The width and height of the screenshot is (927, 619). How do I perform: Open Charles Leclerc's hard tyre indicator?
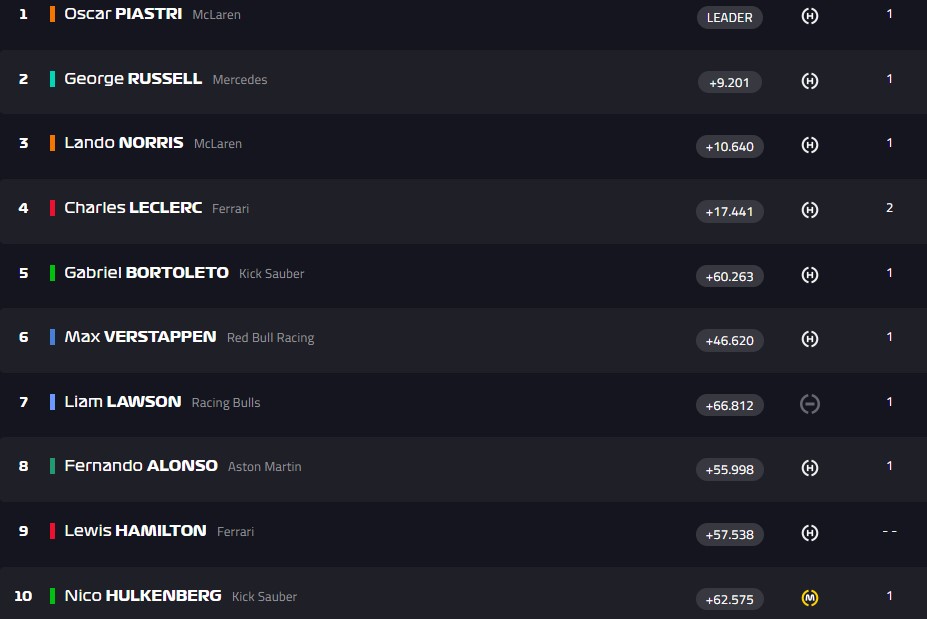[810, 211]
